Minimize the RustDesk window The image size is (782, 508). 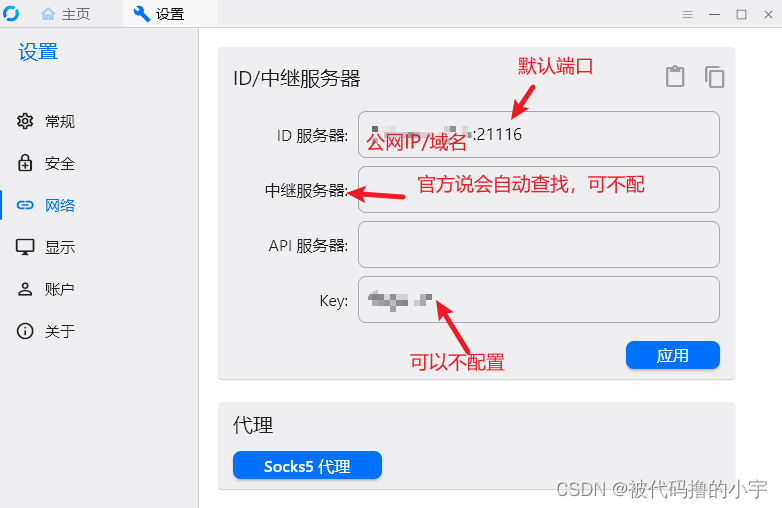[715, 14]
